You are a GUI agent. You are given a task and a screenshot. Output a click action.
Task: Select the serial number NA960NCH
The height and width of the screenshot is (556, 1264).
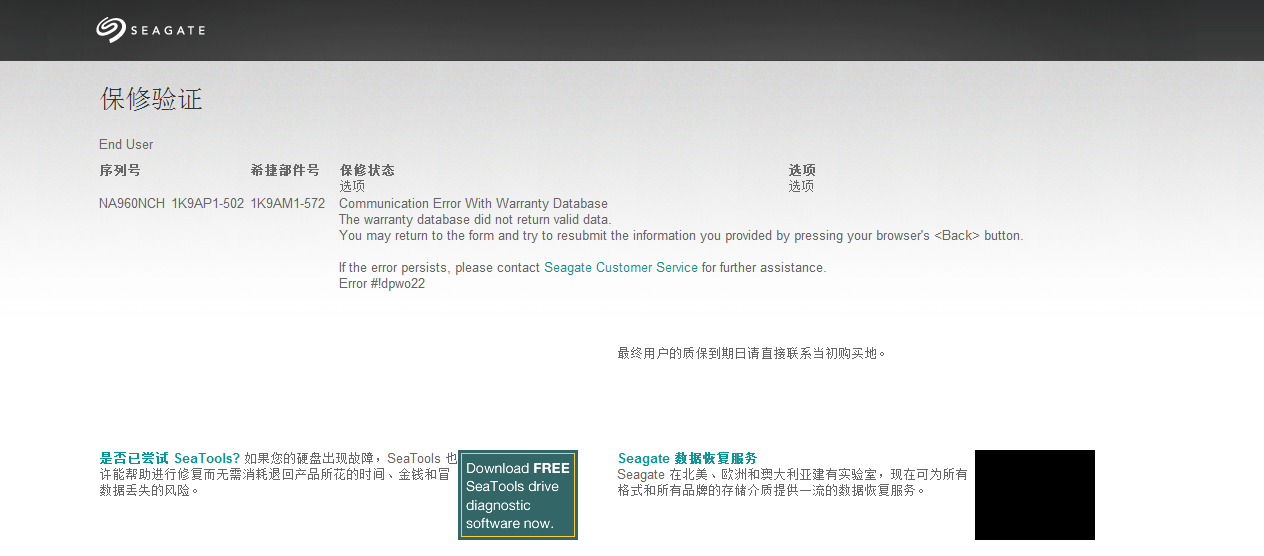pos(132,203)
